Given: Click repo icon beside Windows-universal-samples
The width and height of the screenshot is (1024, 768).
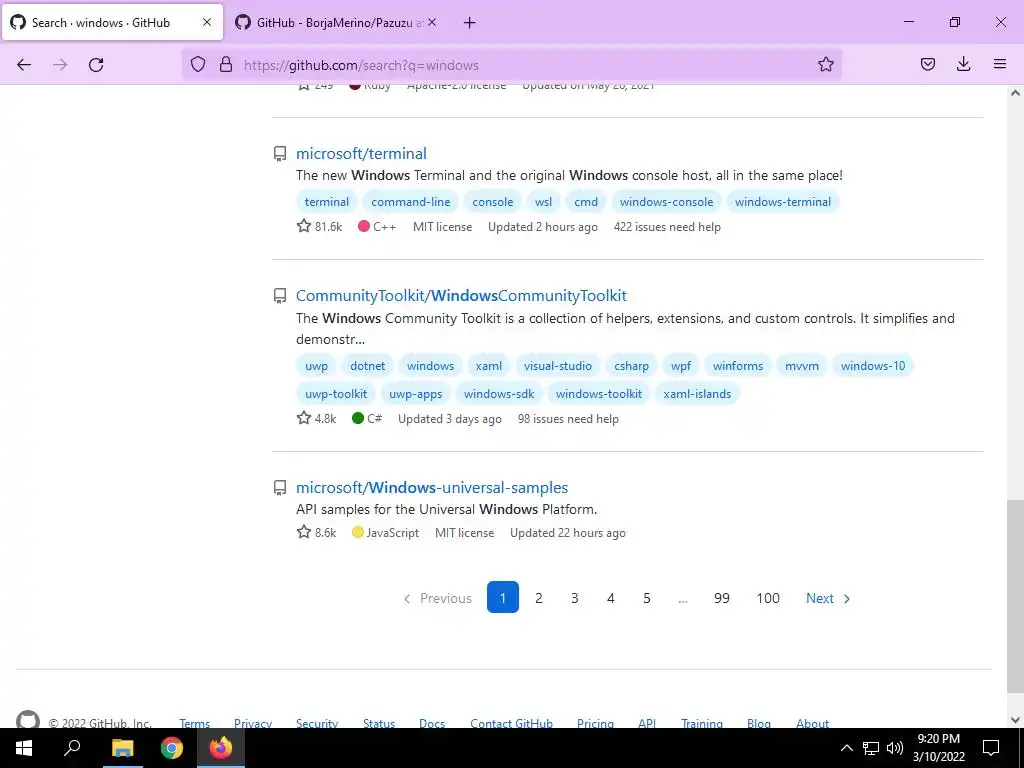Looking at the screenshot, I should (280, 488).
